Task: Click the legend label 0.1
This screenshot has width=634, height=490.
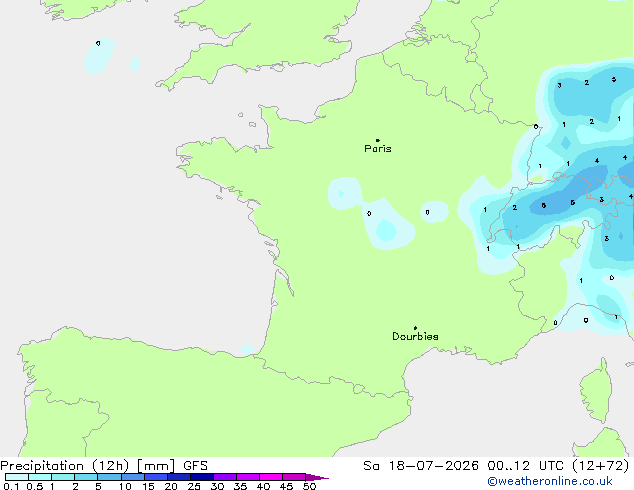Action: pyautogui.click(x=11, y=486)
